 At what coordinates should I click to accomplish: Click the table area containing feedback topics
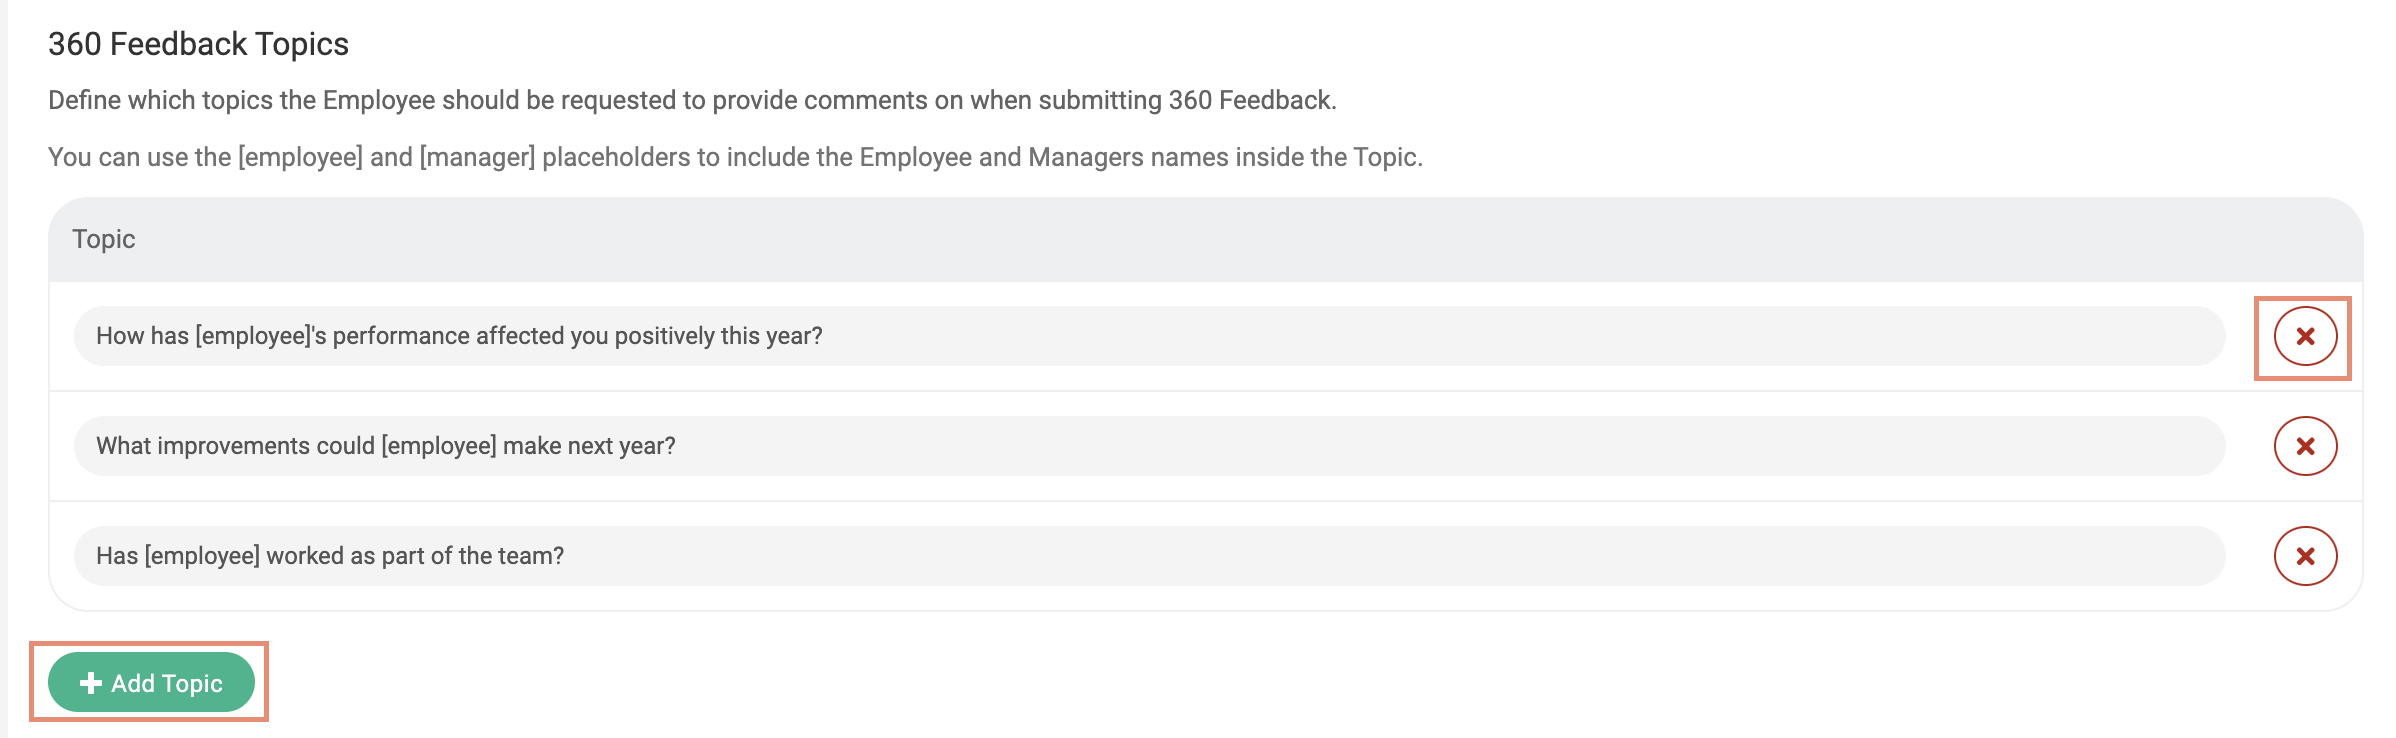1200,400
